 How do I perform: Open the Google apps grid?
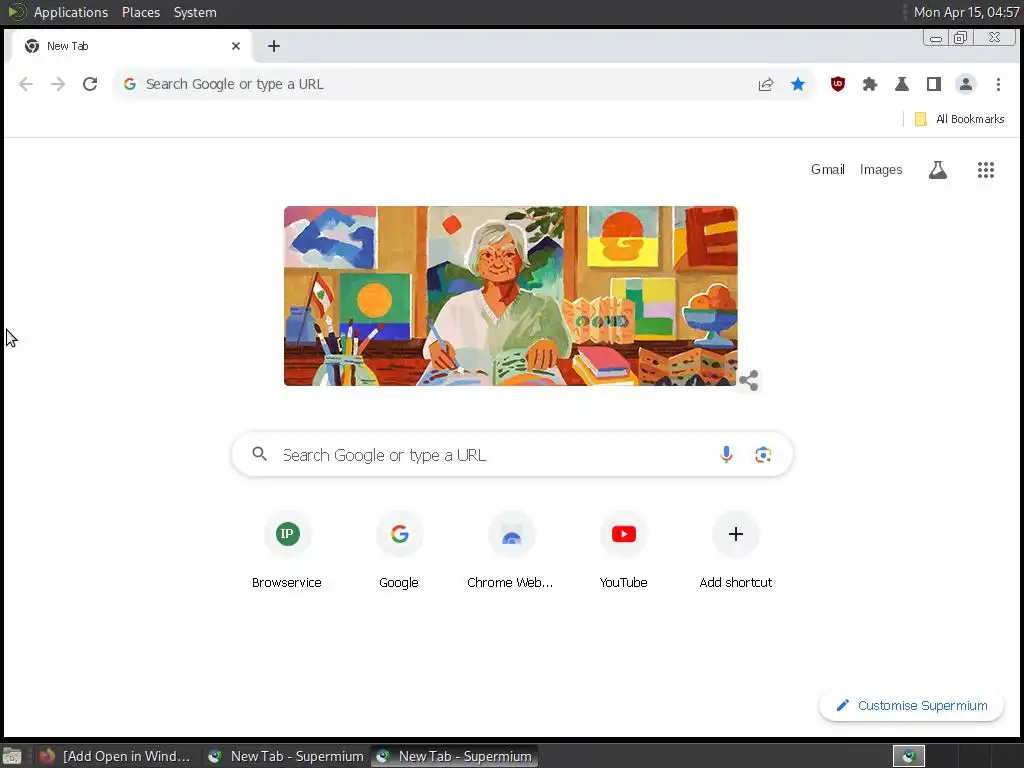point(985,170)
